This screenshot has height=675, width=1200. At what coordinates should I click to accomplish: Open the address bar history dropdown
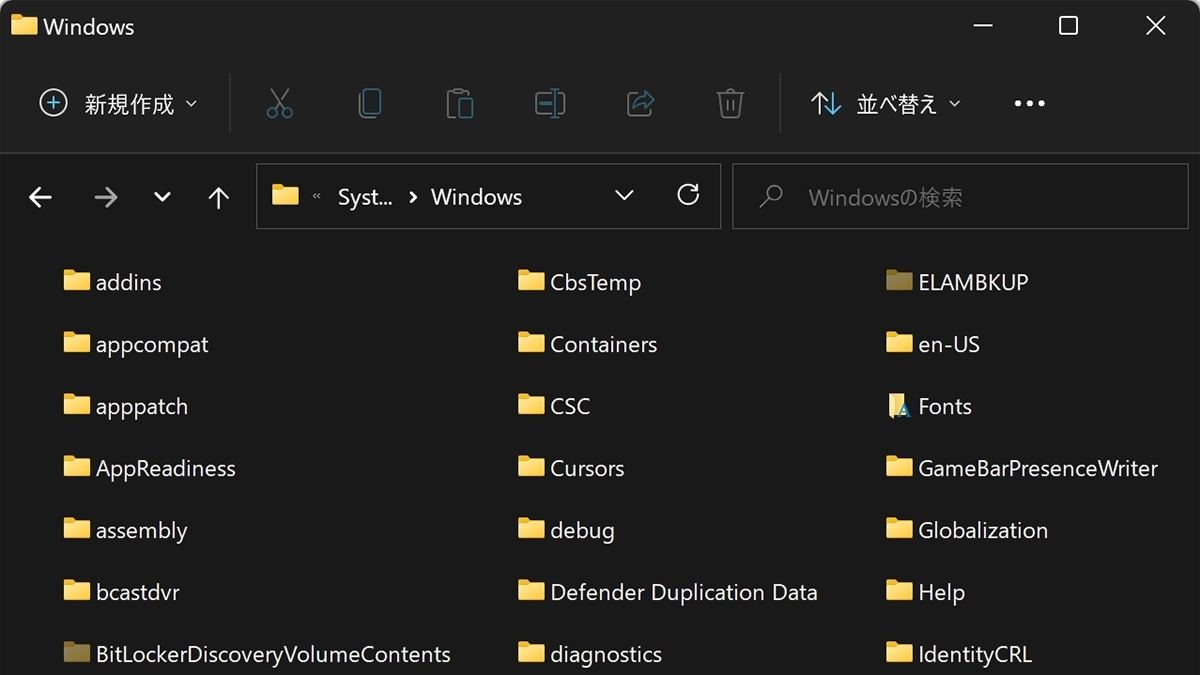coord(624,195)
